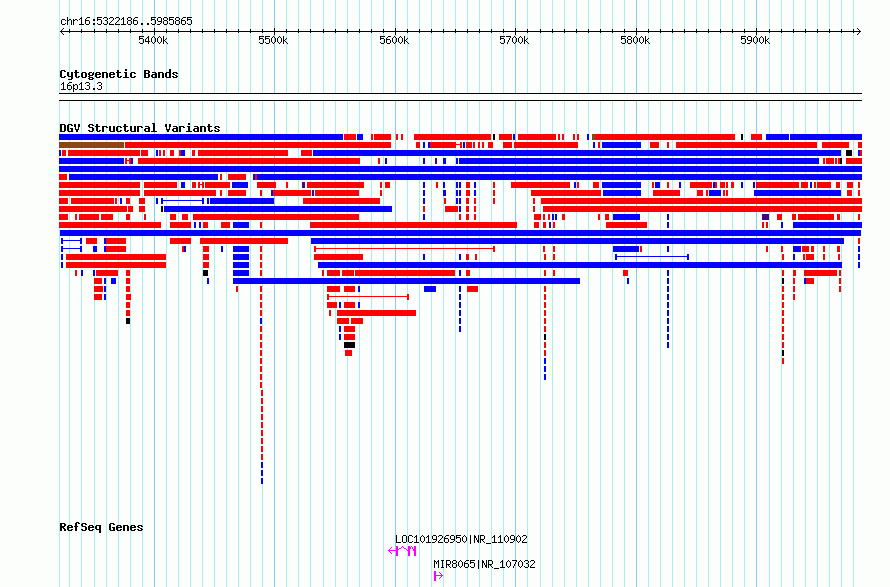Select the Cytogenetic Bands track title
This screenshot has width=890, height=587.
(x=119, y=74)
